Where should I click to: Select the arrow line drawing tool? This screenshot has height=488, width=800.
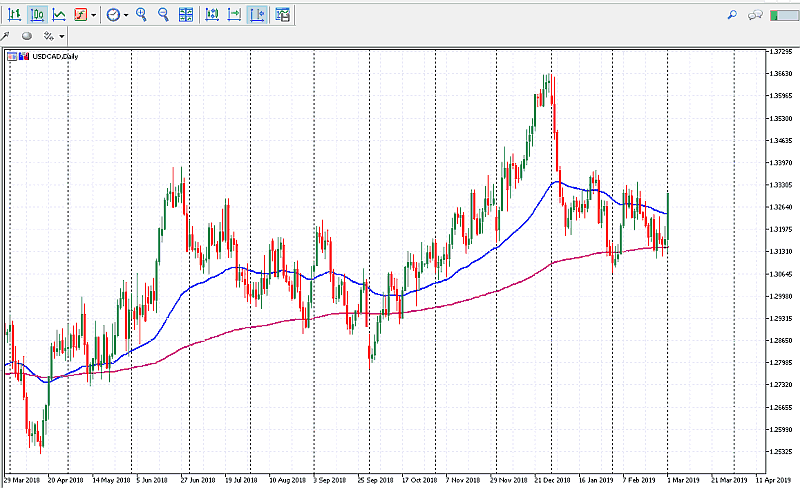[6, 36]
